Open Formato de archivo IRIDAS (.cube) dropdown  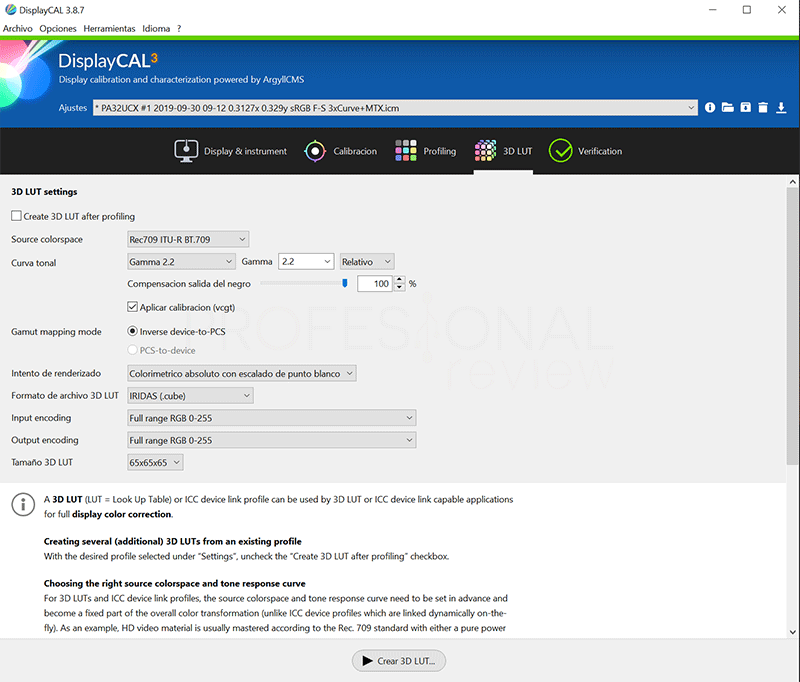[190, 395]
